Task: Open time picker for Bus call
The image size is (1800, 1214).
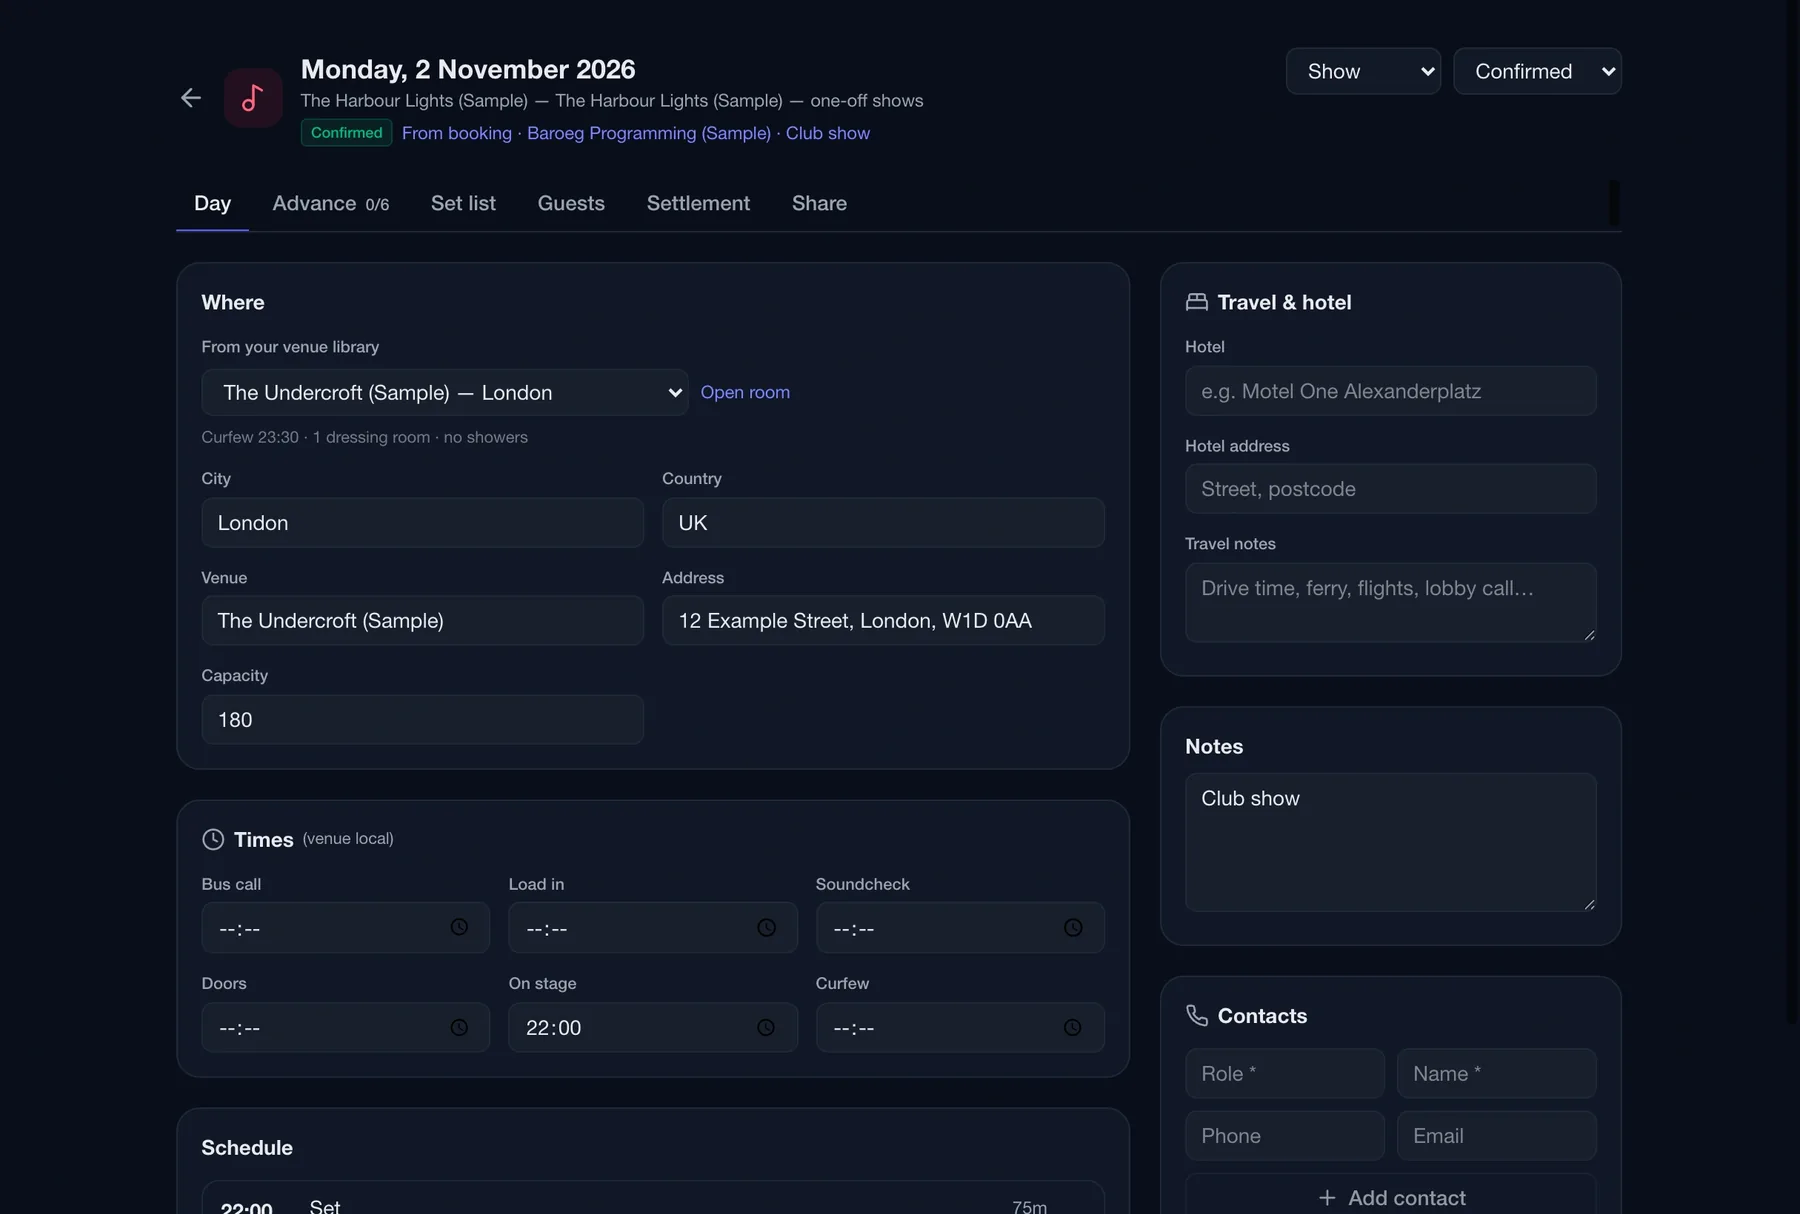Action: click(459, 928)
